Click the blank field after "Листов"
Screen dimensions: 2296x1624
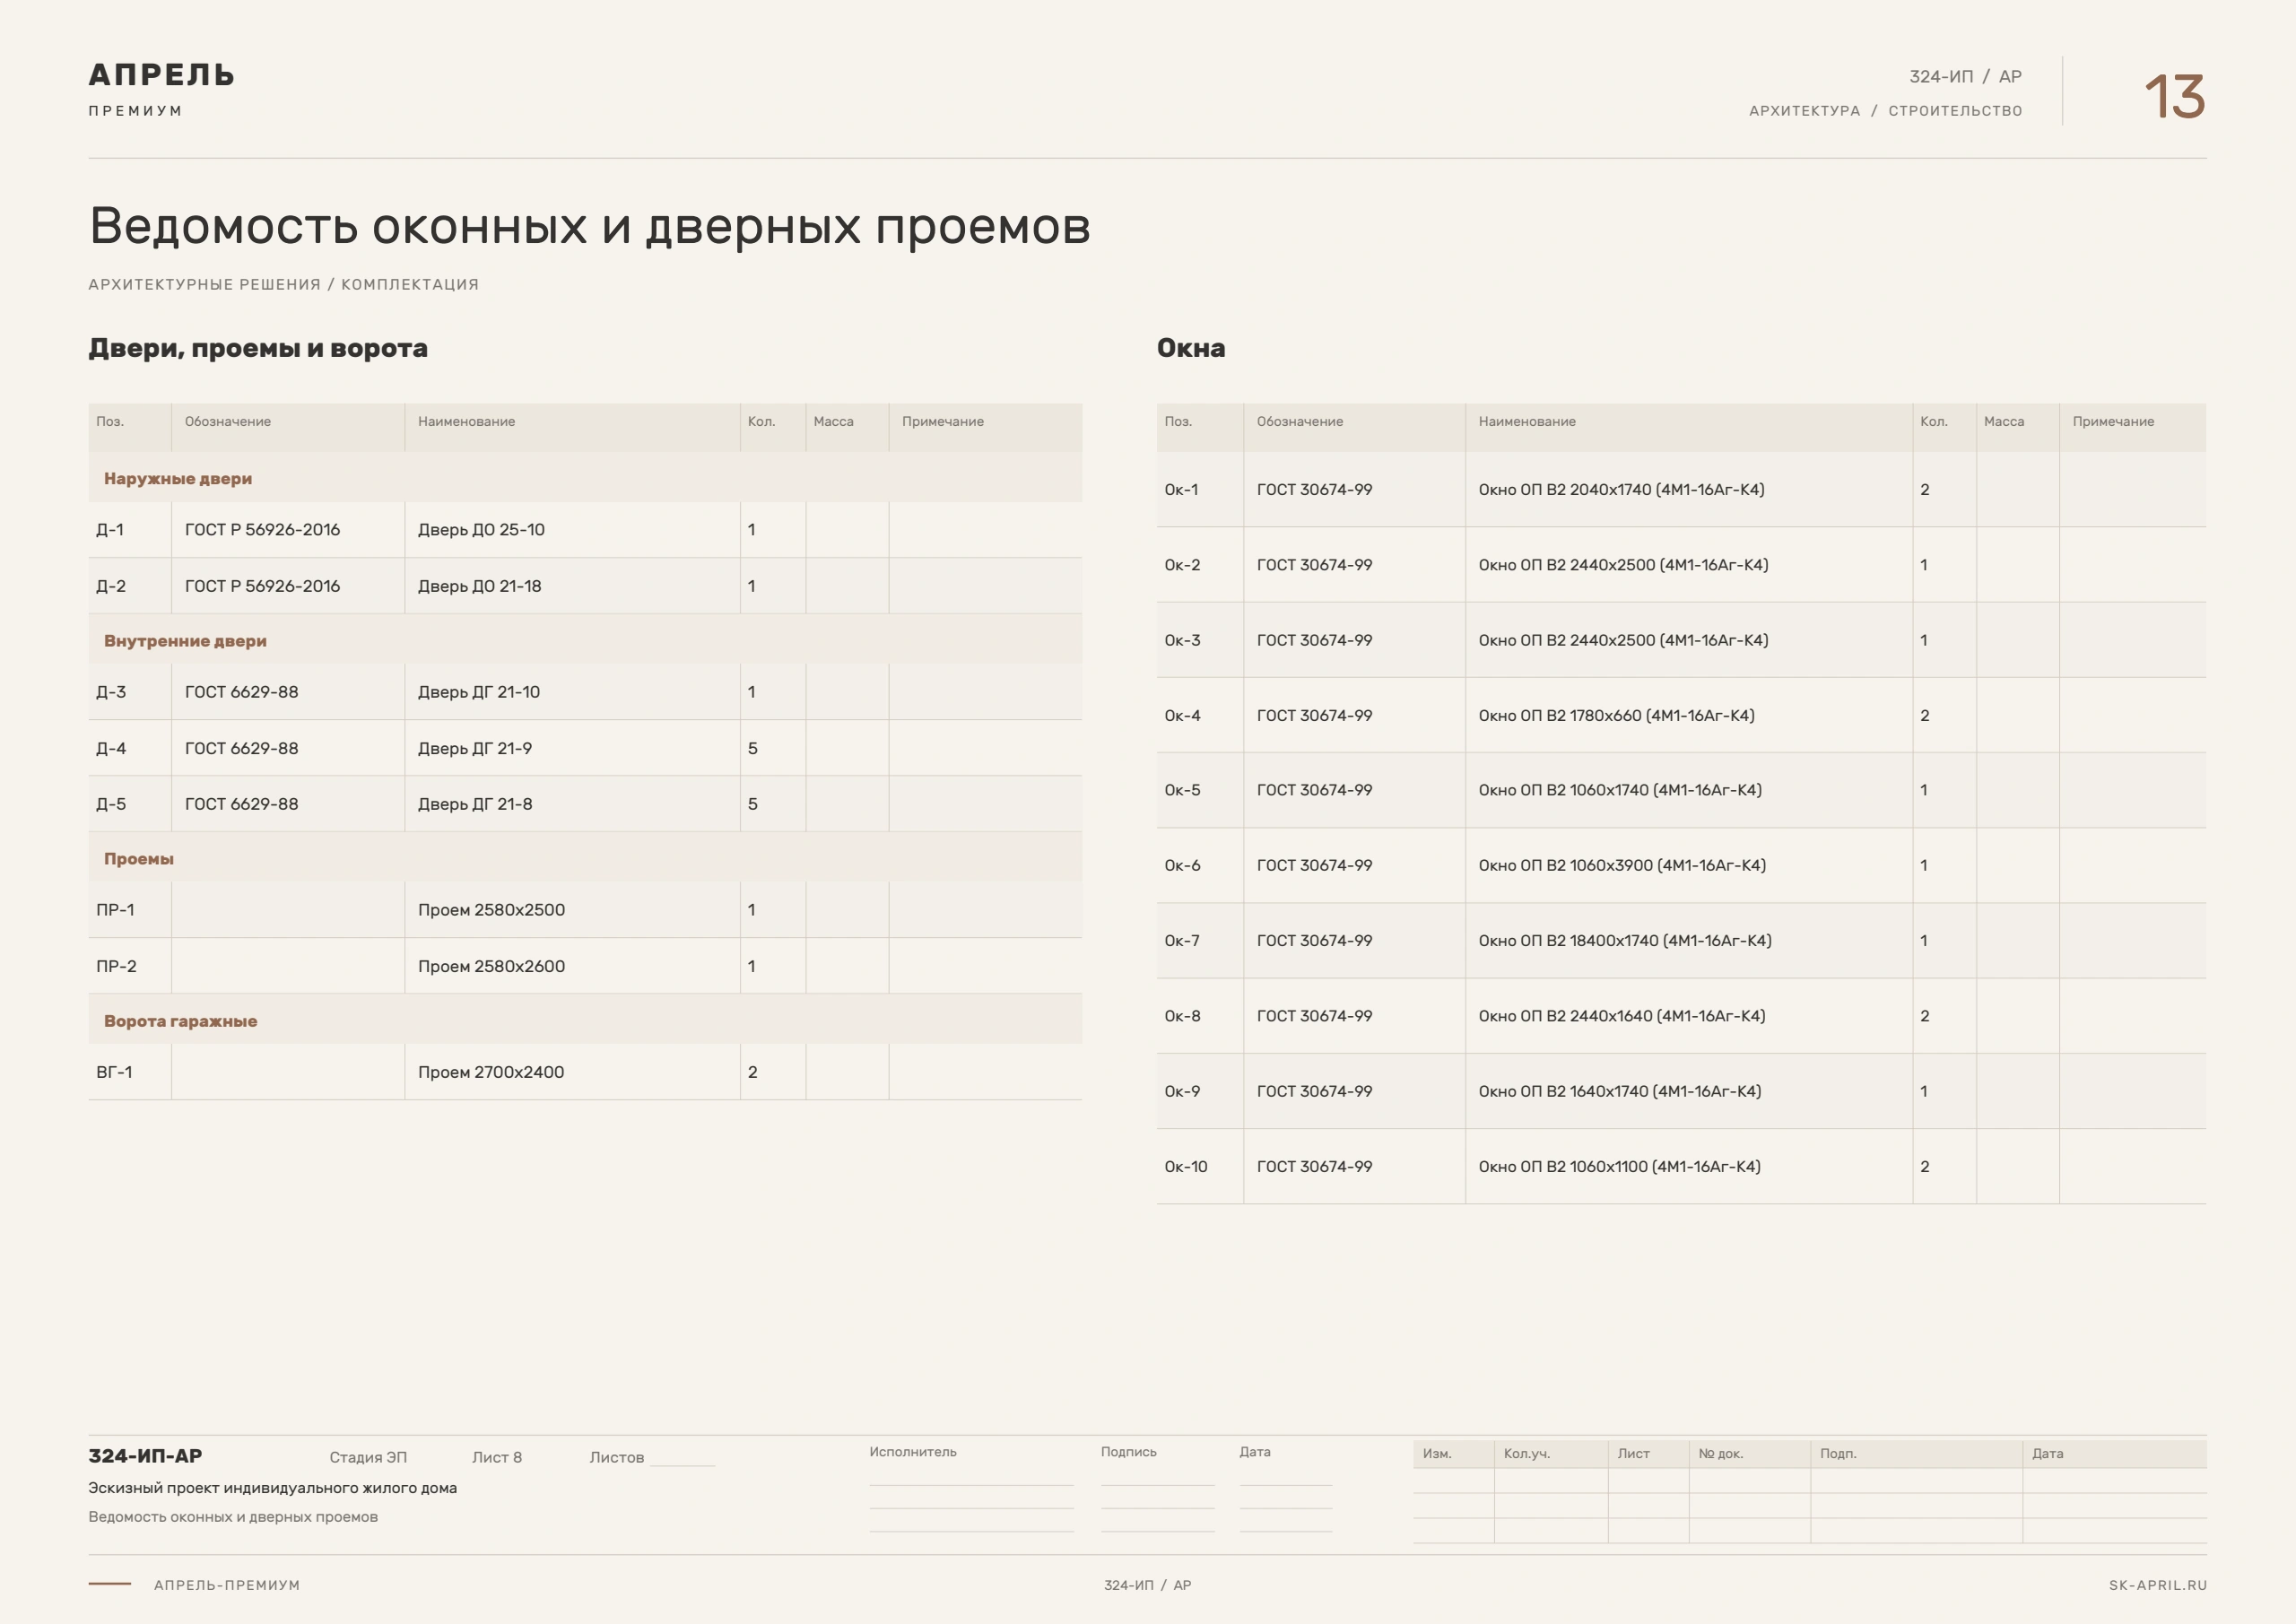tap(683, 1458)
